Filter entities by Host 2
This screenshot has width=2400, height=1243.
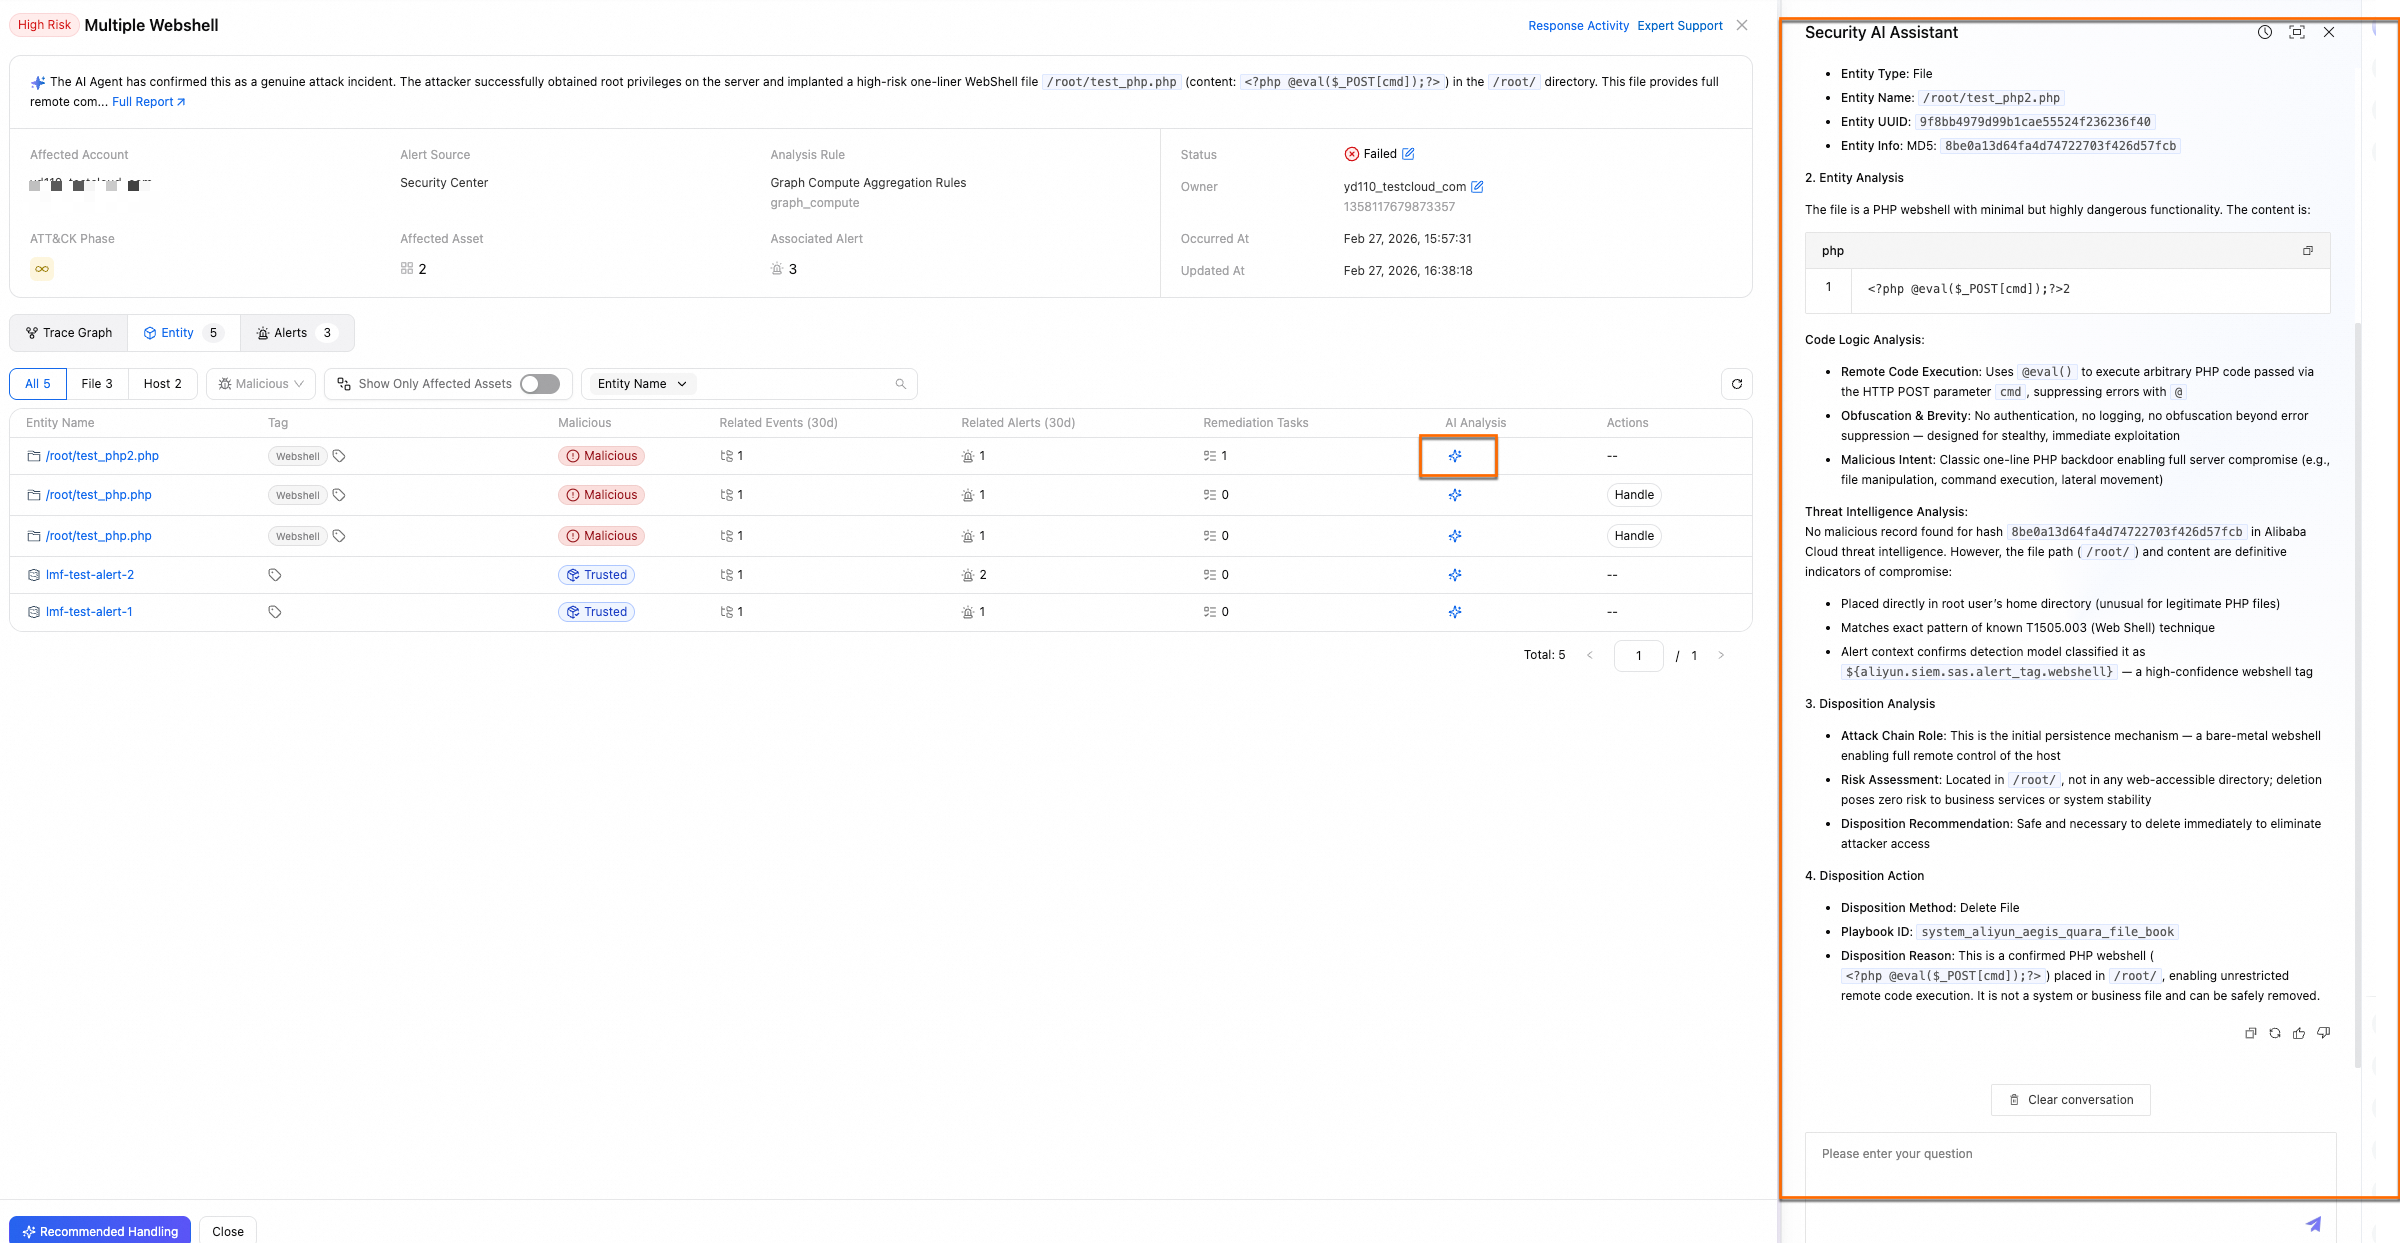[162, 384]
